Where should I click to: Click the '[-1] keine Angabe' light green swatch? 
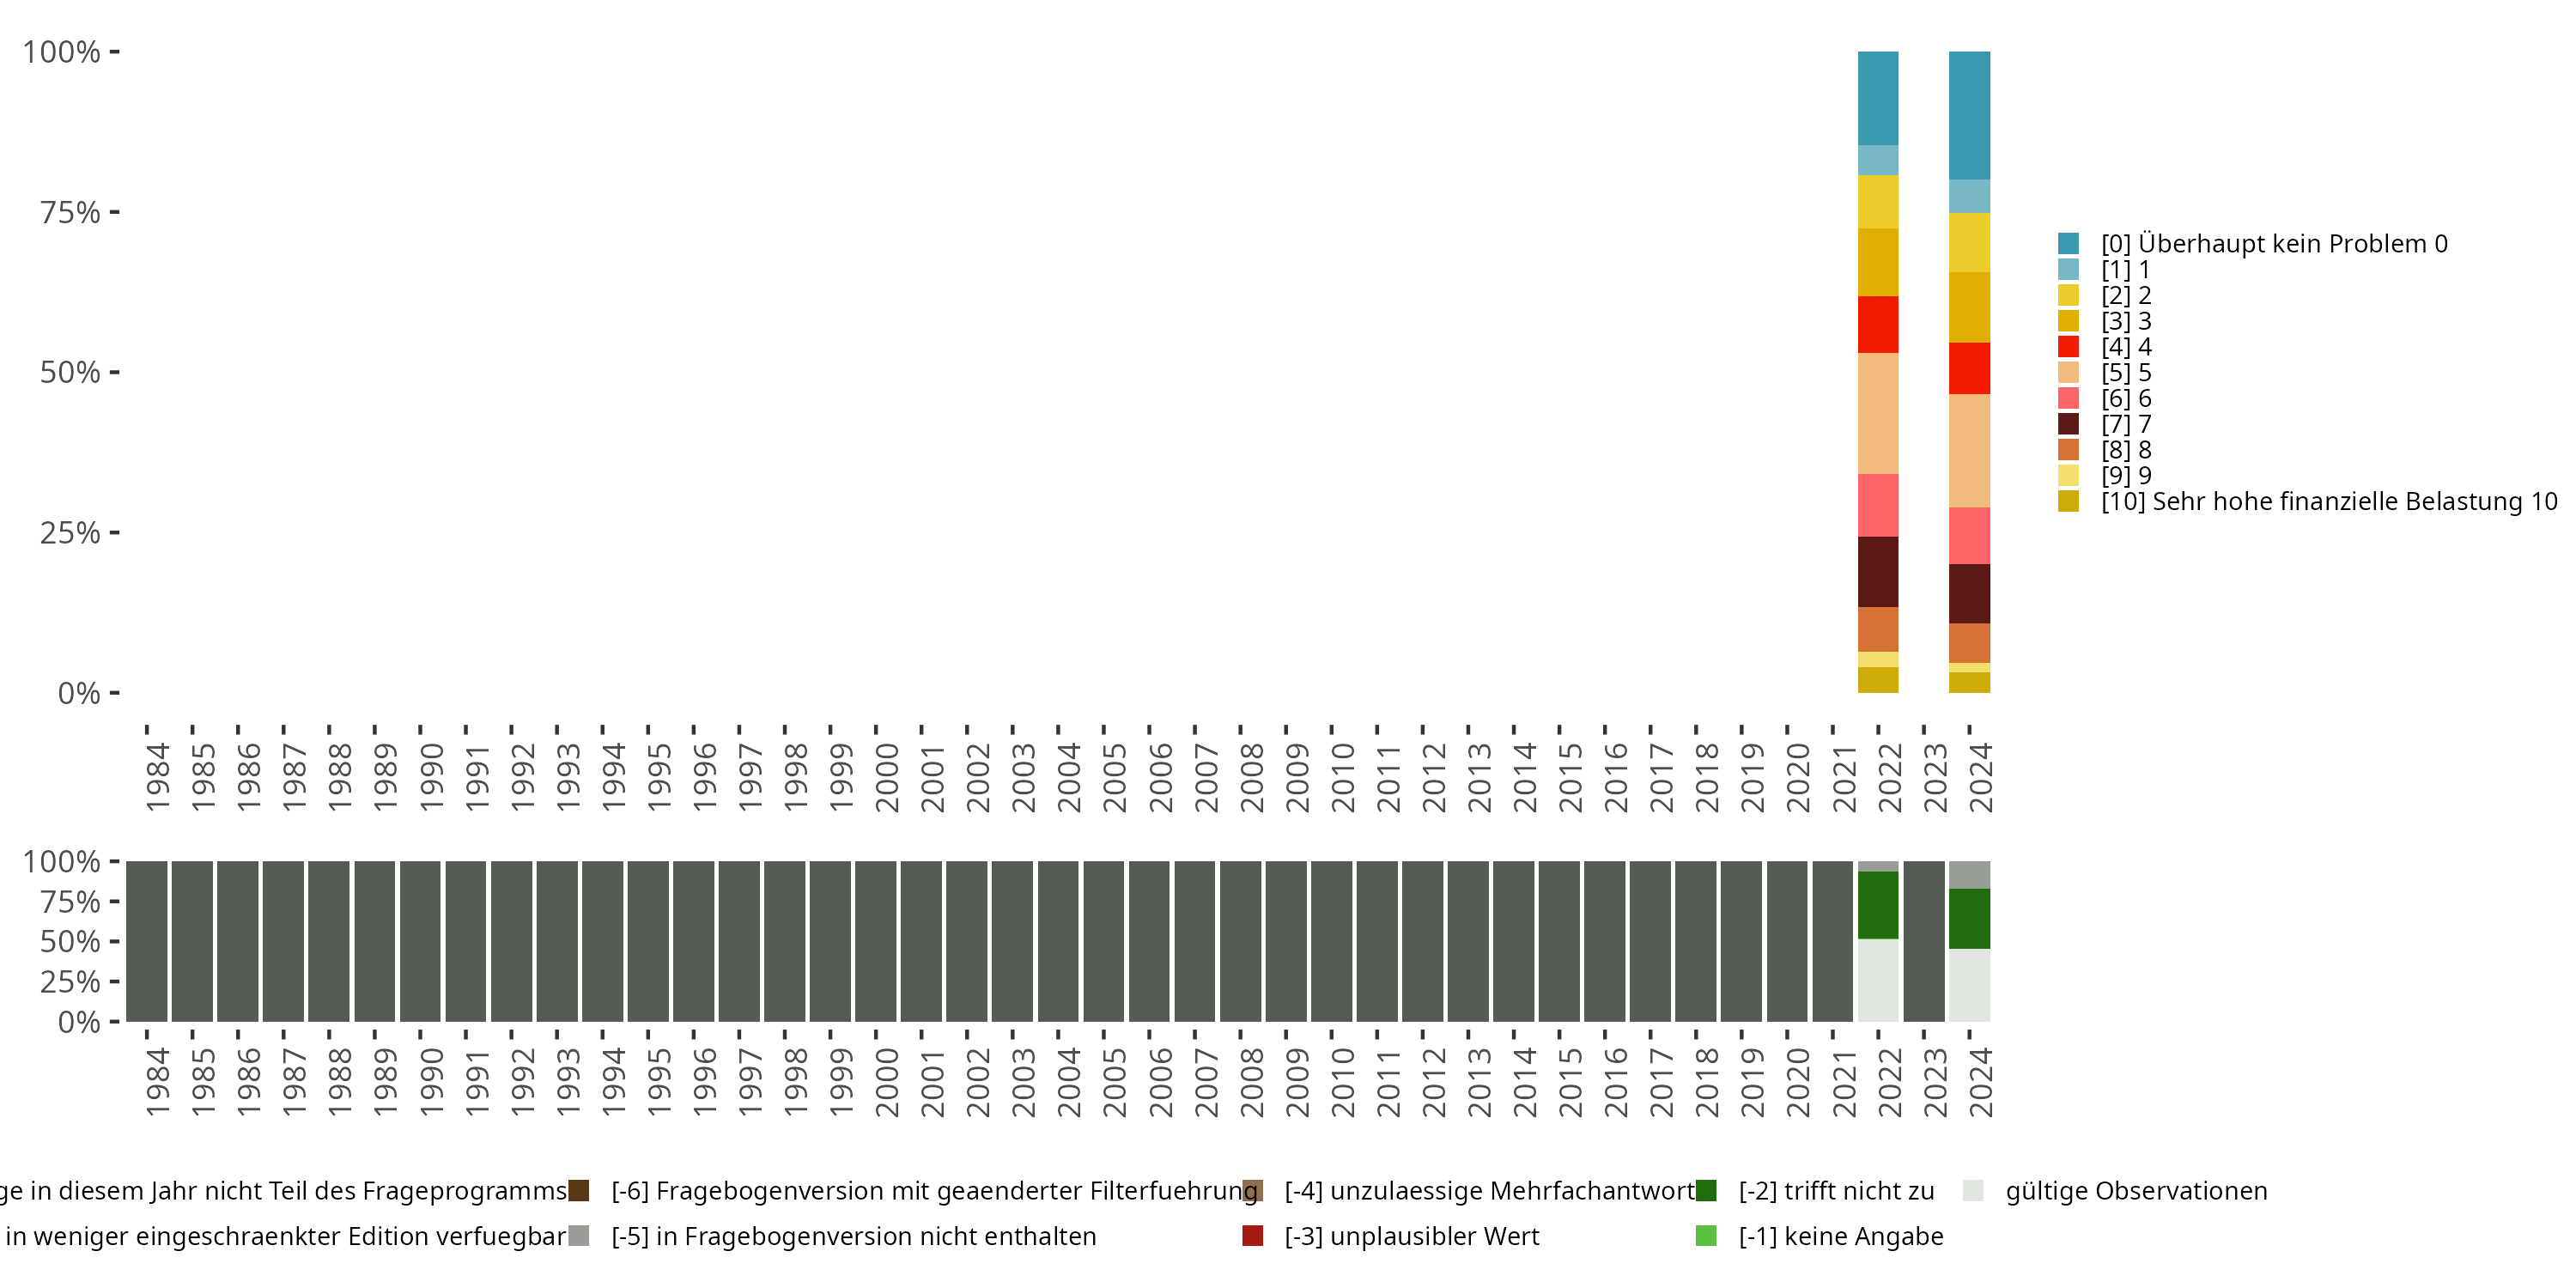pos(1706,1236)
